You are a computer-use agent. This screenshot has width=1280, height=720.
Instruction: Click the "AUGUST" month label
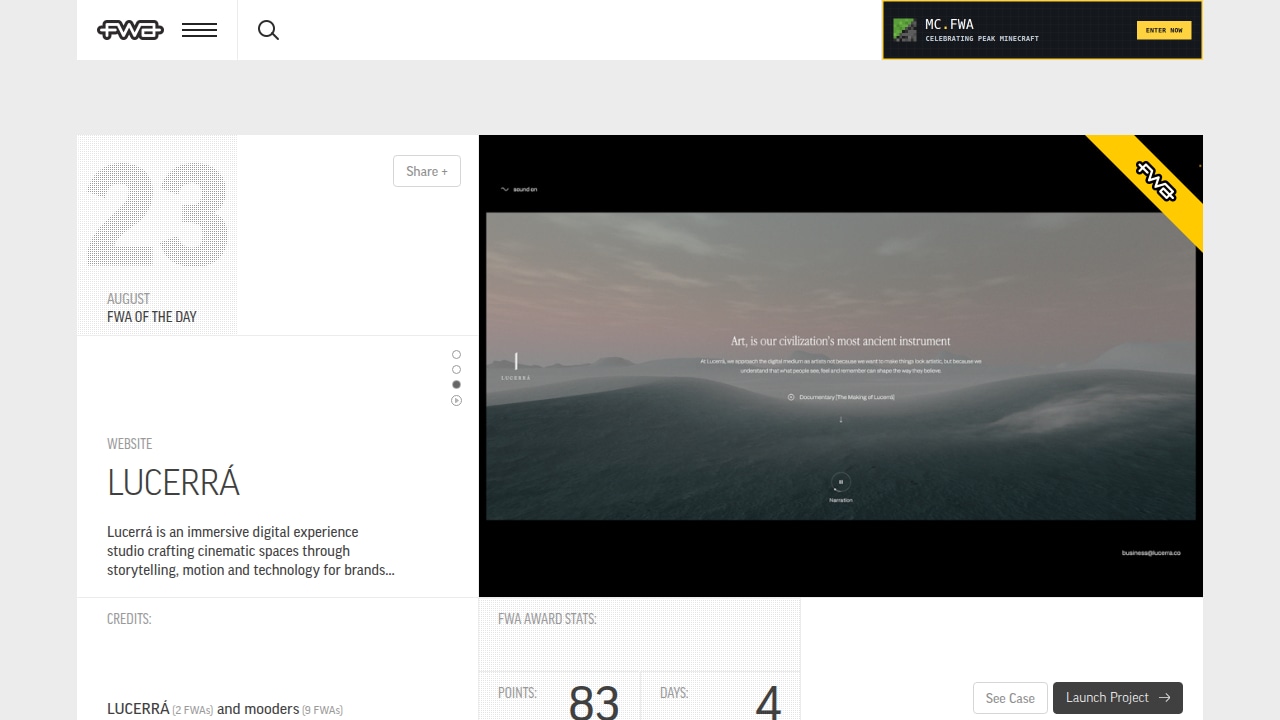coord(128,299)
